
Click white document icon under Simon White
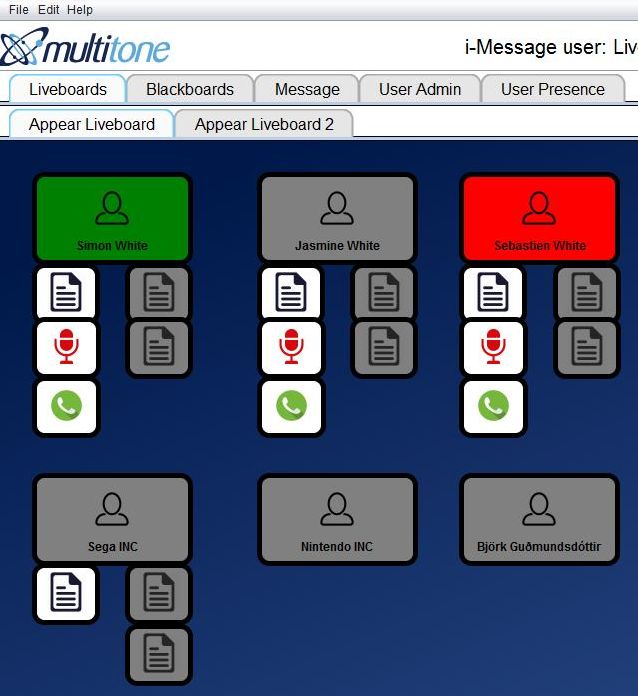click(x=66, y=293)
